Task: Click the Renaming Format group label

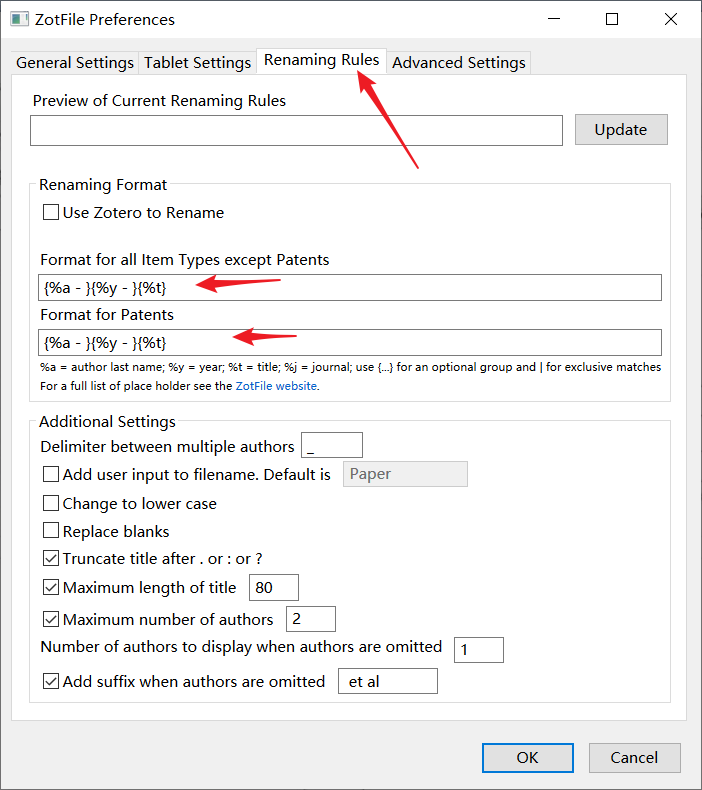Action: click(103, 185)
